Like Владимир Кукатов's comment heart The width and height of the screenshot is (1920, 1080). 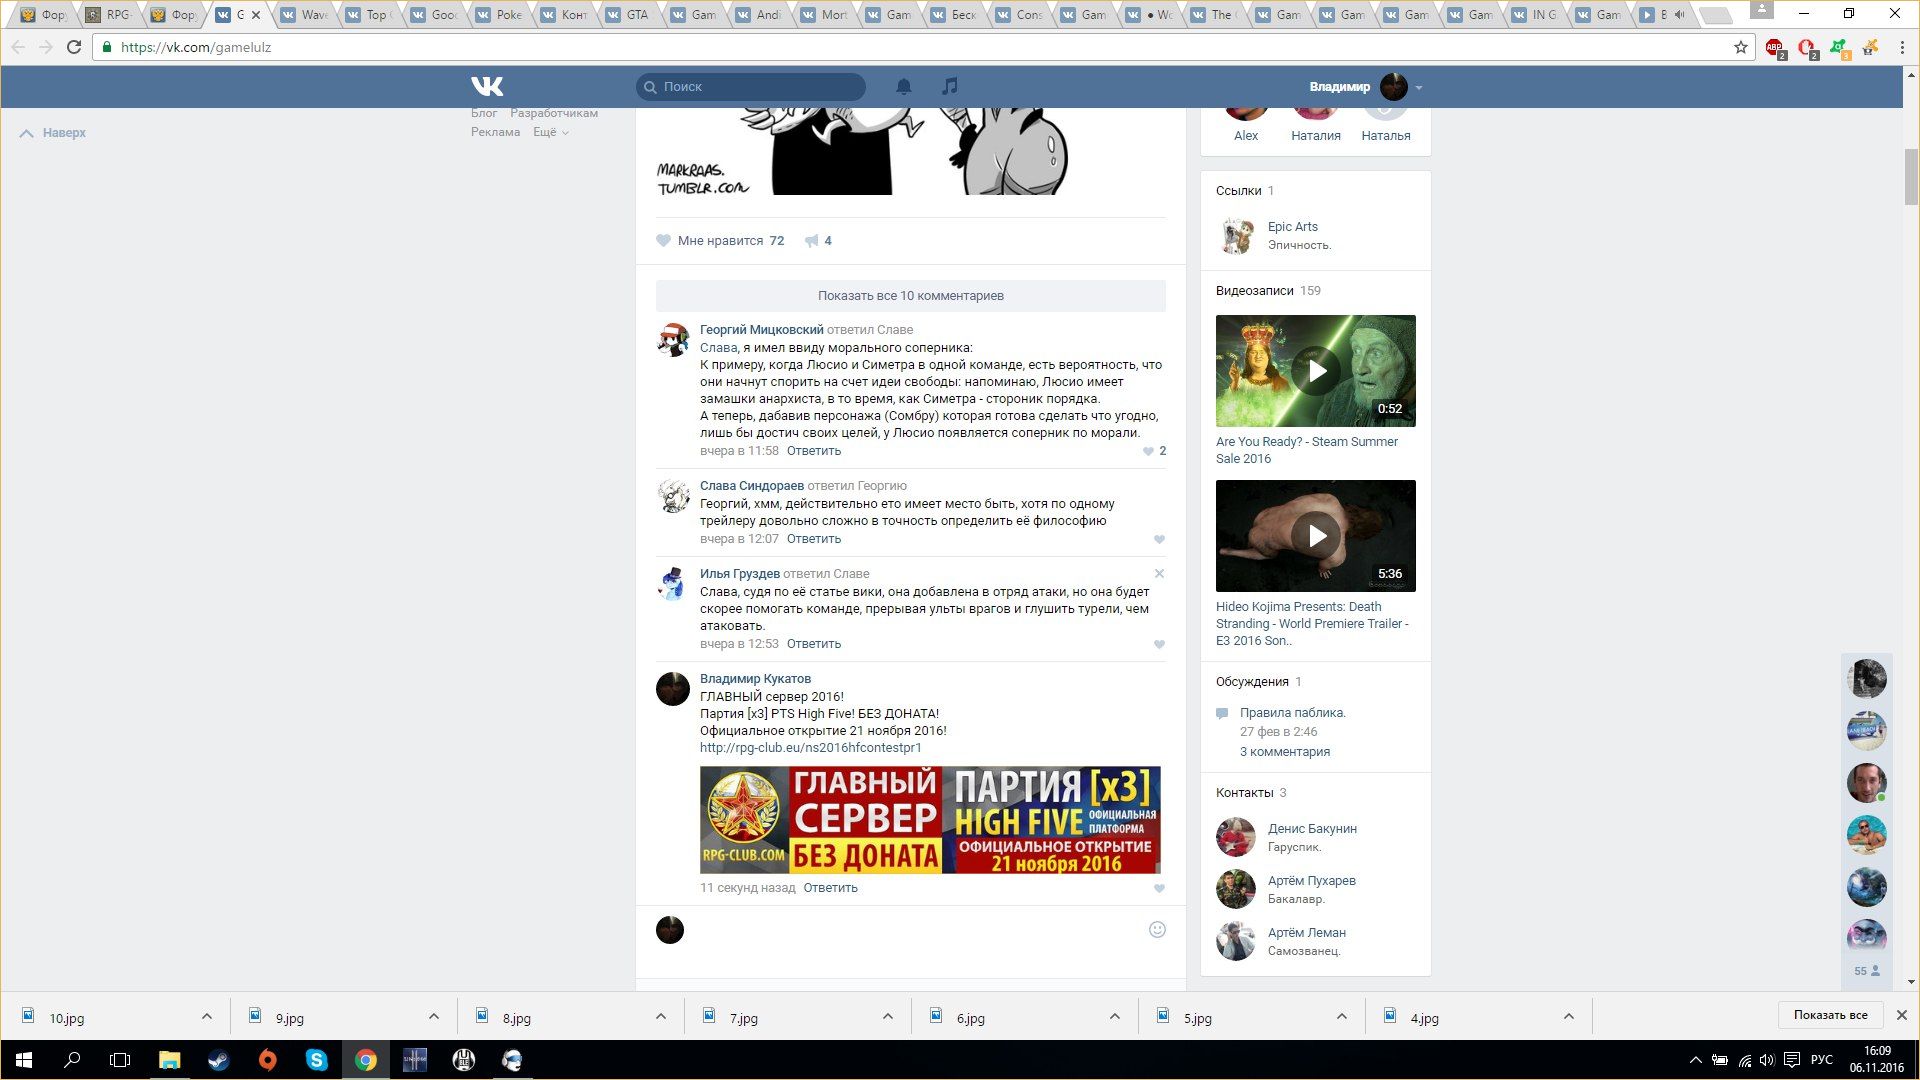(x=1159, y=889)
